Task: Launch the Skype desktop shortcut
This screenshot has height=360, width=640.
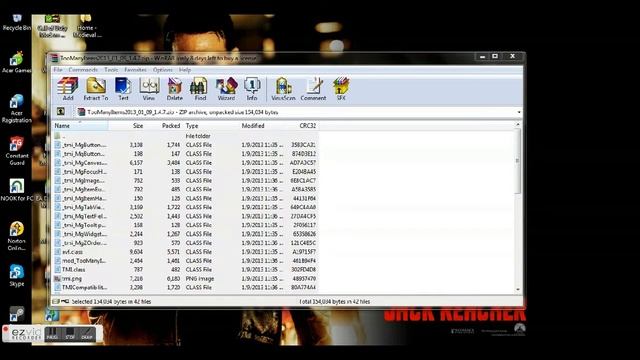Action: click(x=17, y=276)
